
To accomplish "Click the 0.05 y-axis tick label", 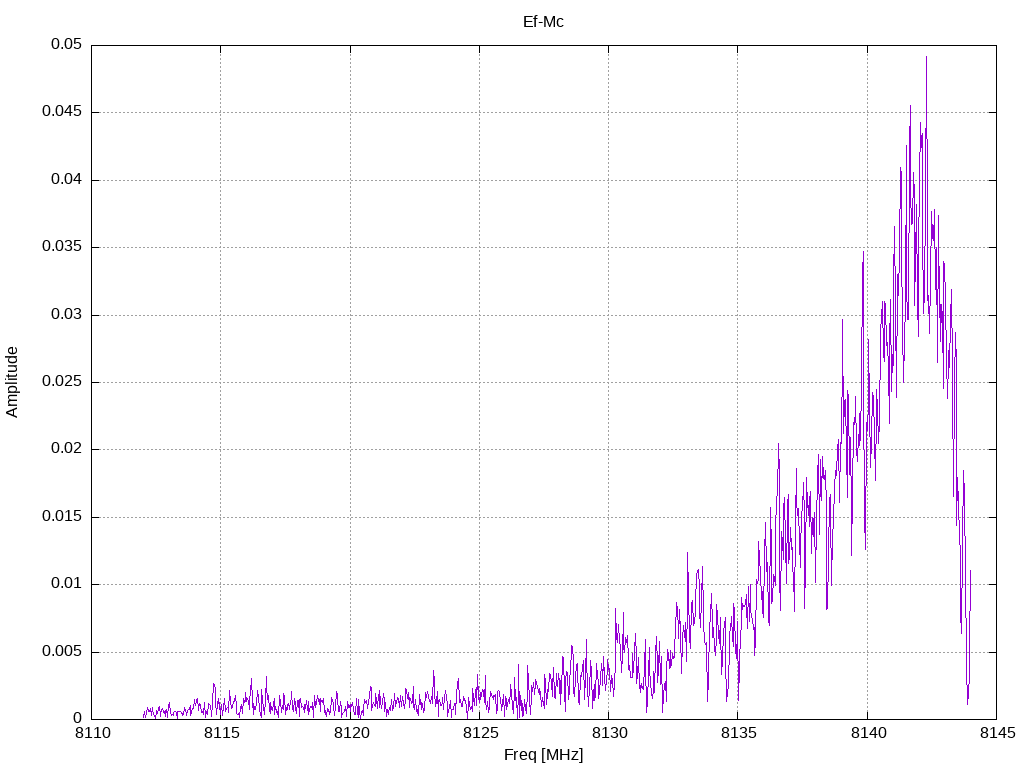I will coord(66,45).
